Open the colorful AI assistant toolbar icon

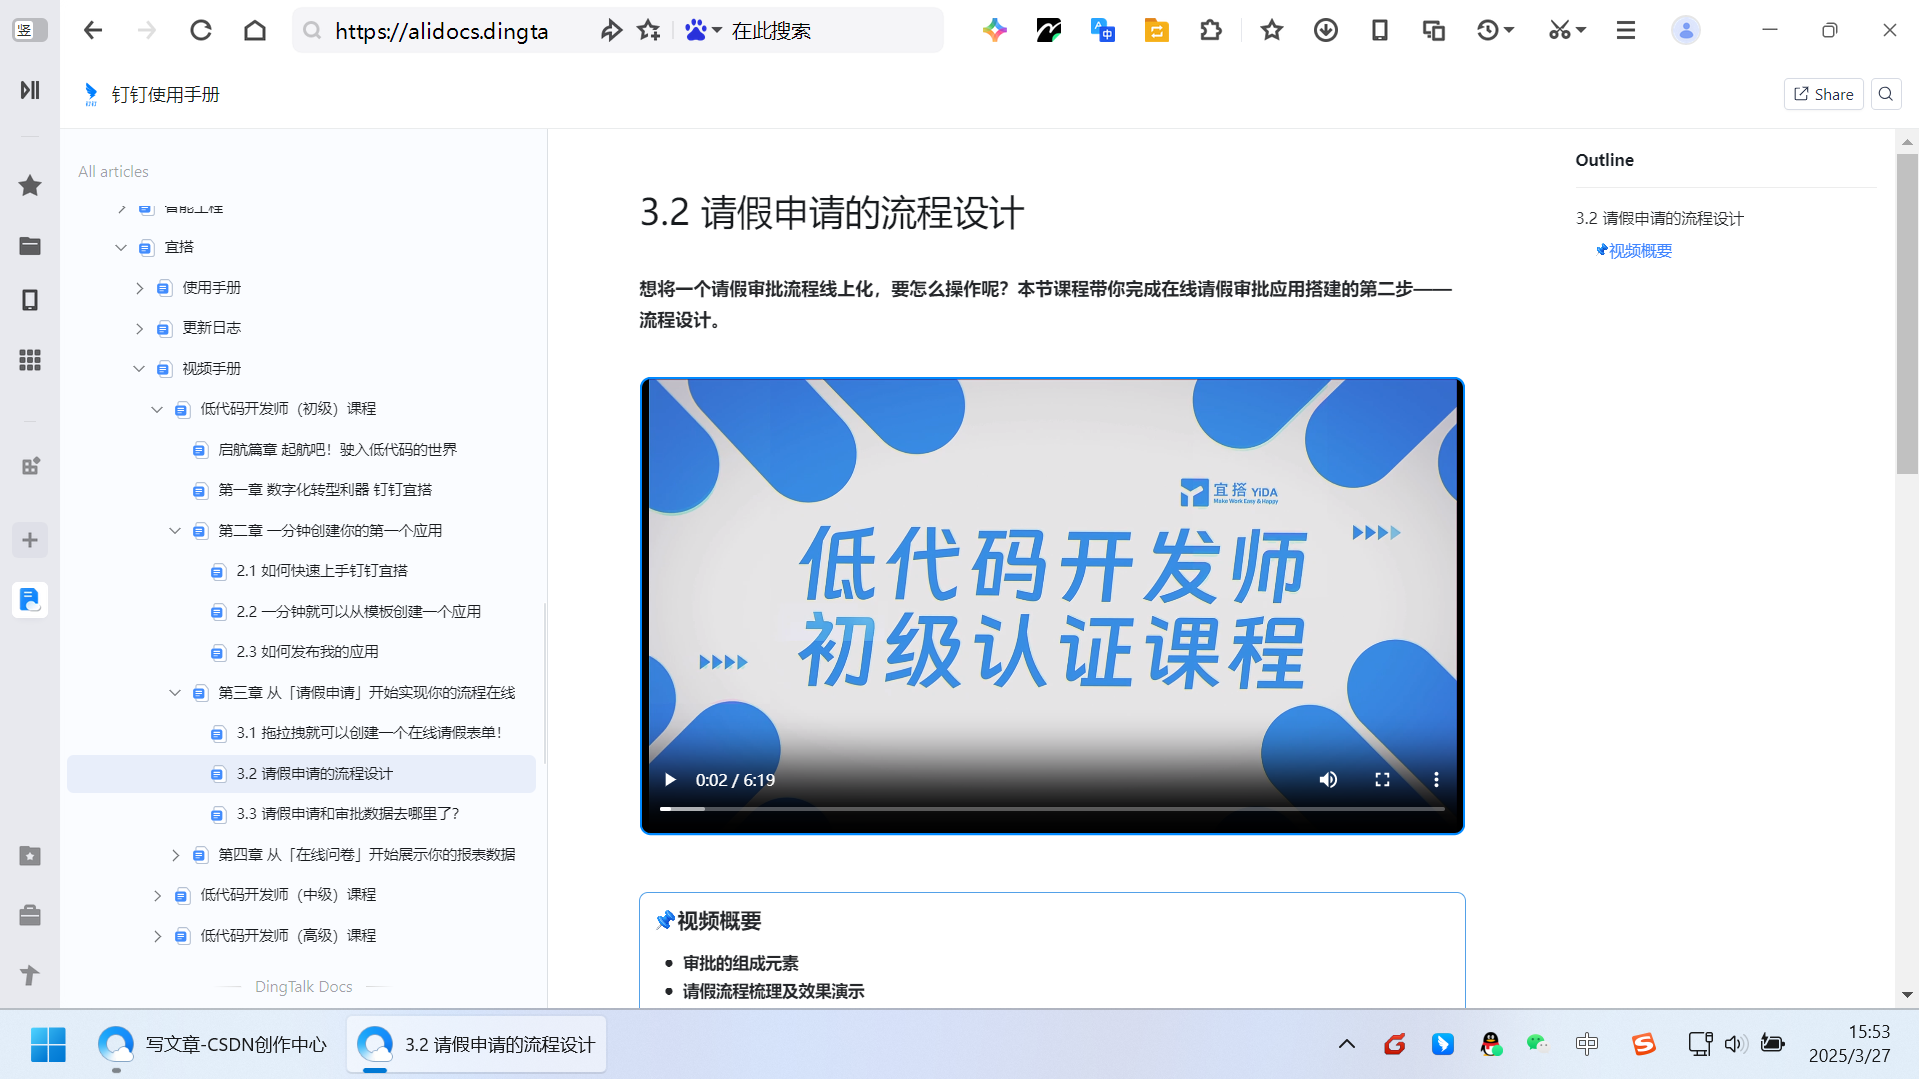coord(994,30)
